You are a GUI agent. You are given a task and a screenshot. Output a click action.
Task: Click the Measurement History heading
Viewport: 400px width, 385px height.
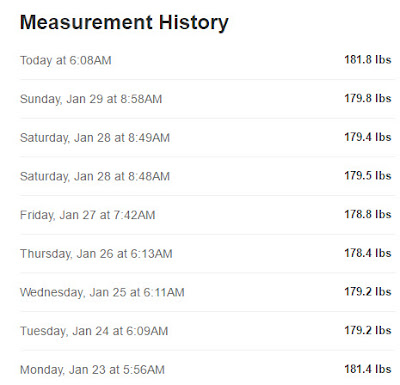click(x=124, y=23)
